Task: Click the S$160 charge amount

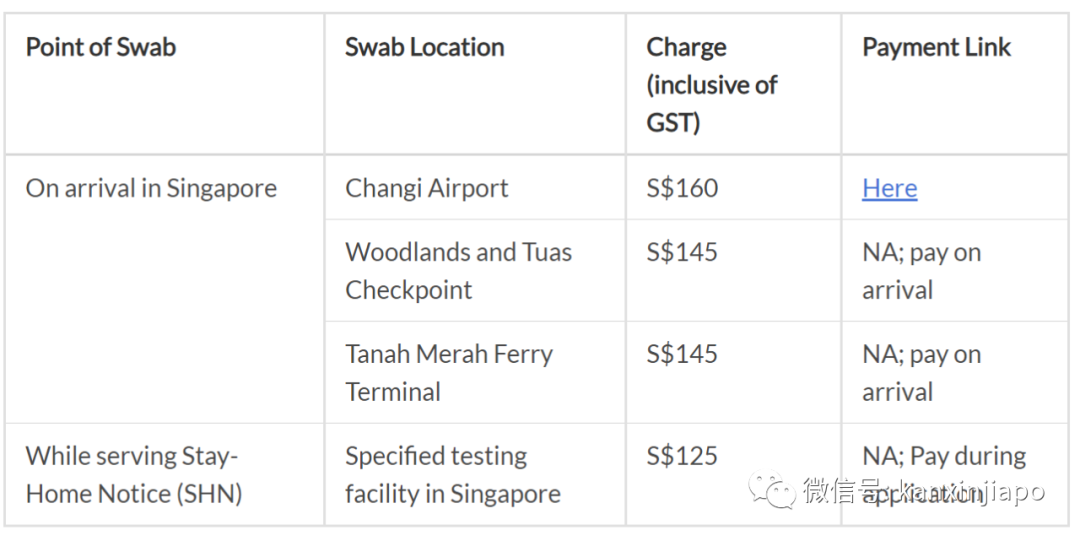Action: coord(682,188)
